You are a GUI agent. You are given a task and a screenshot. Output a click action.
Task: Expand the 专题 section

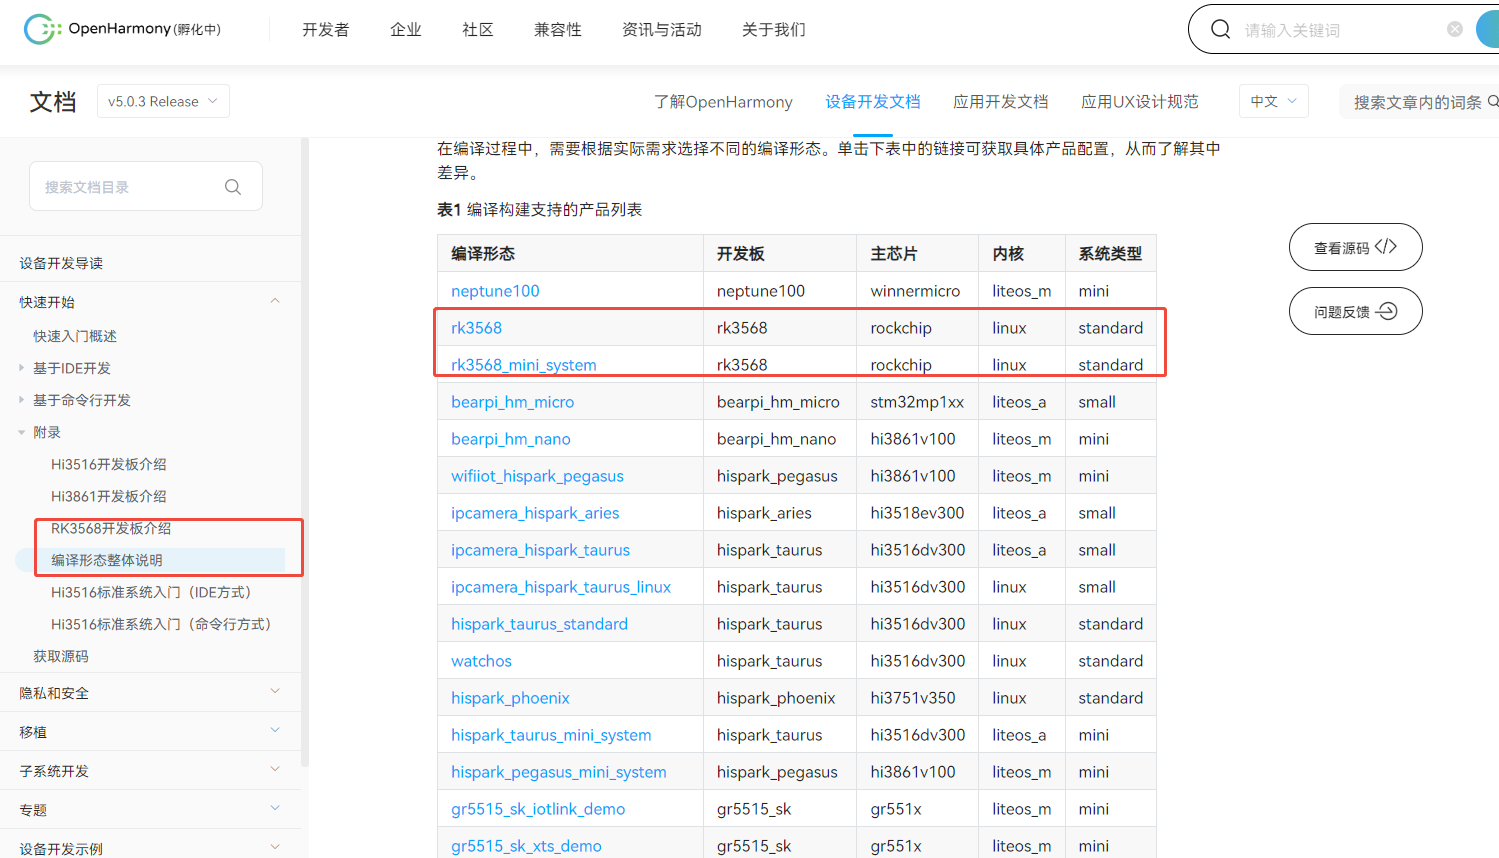point(275,809)
